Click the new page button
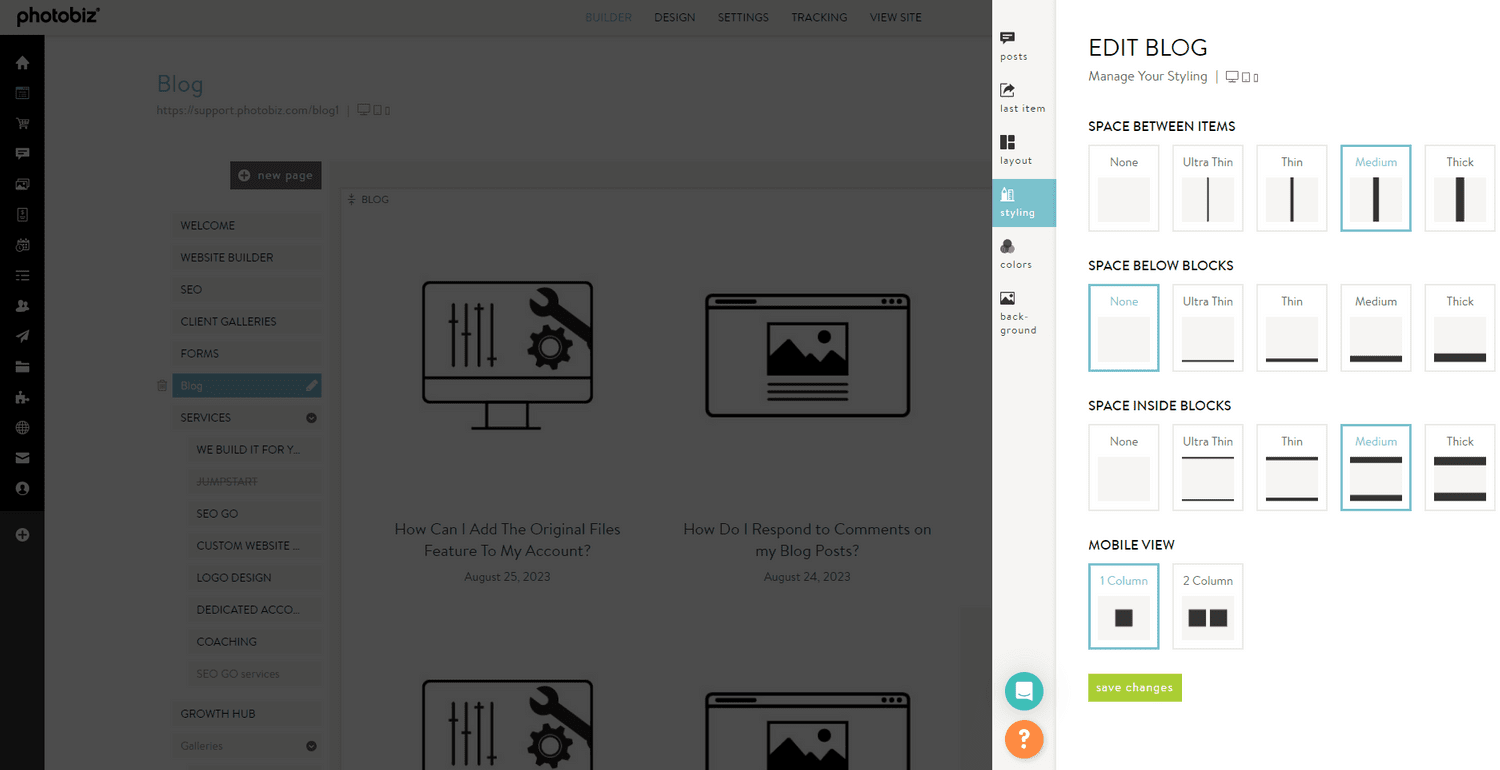 coord(276,175)
